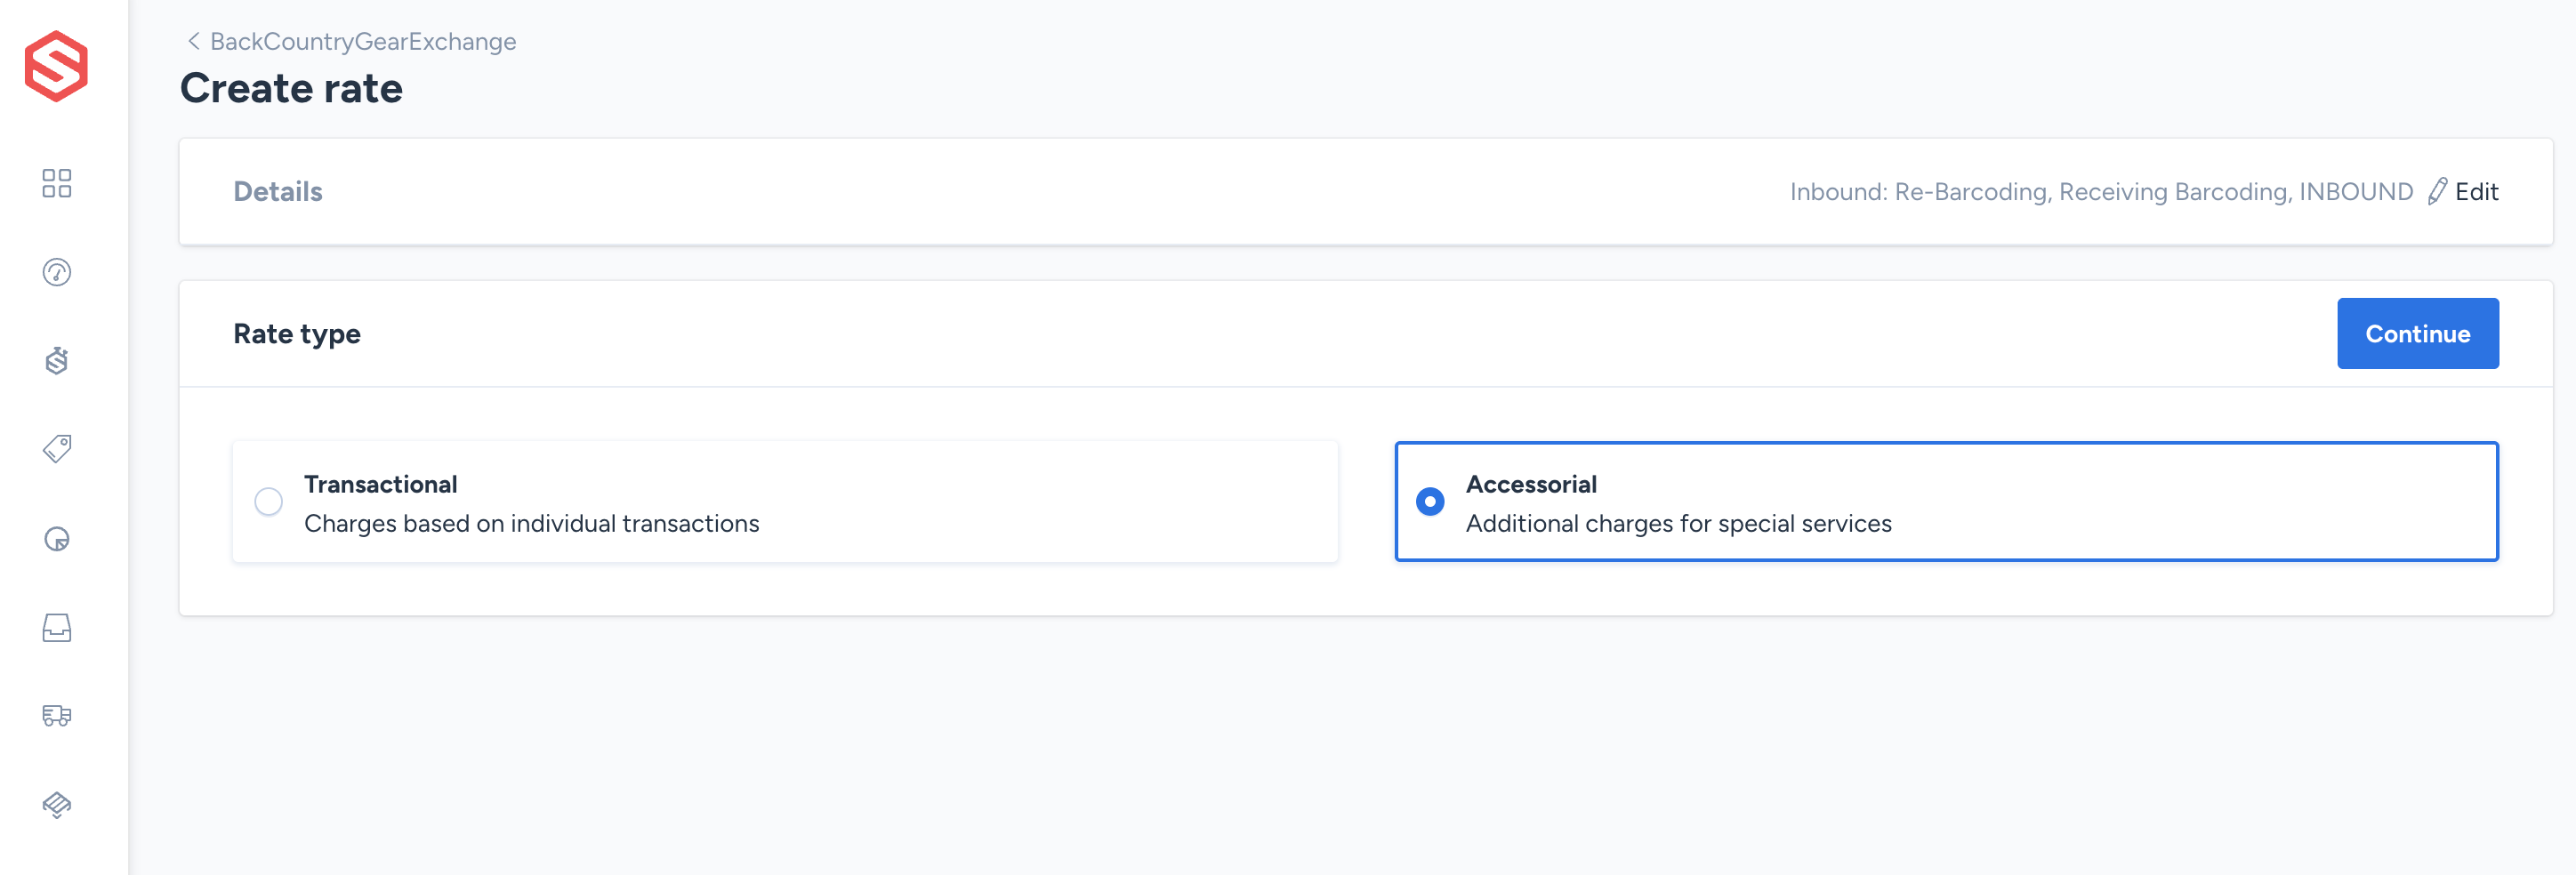Click the Edit link in Details row
The image size is (2576, 875).
2476,191
